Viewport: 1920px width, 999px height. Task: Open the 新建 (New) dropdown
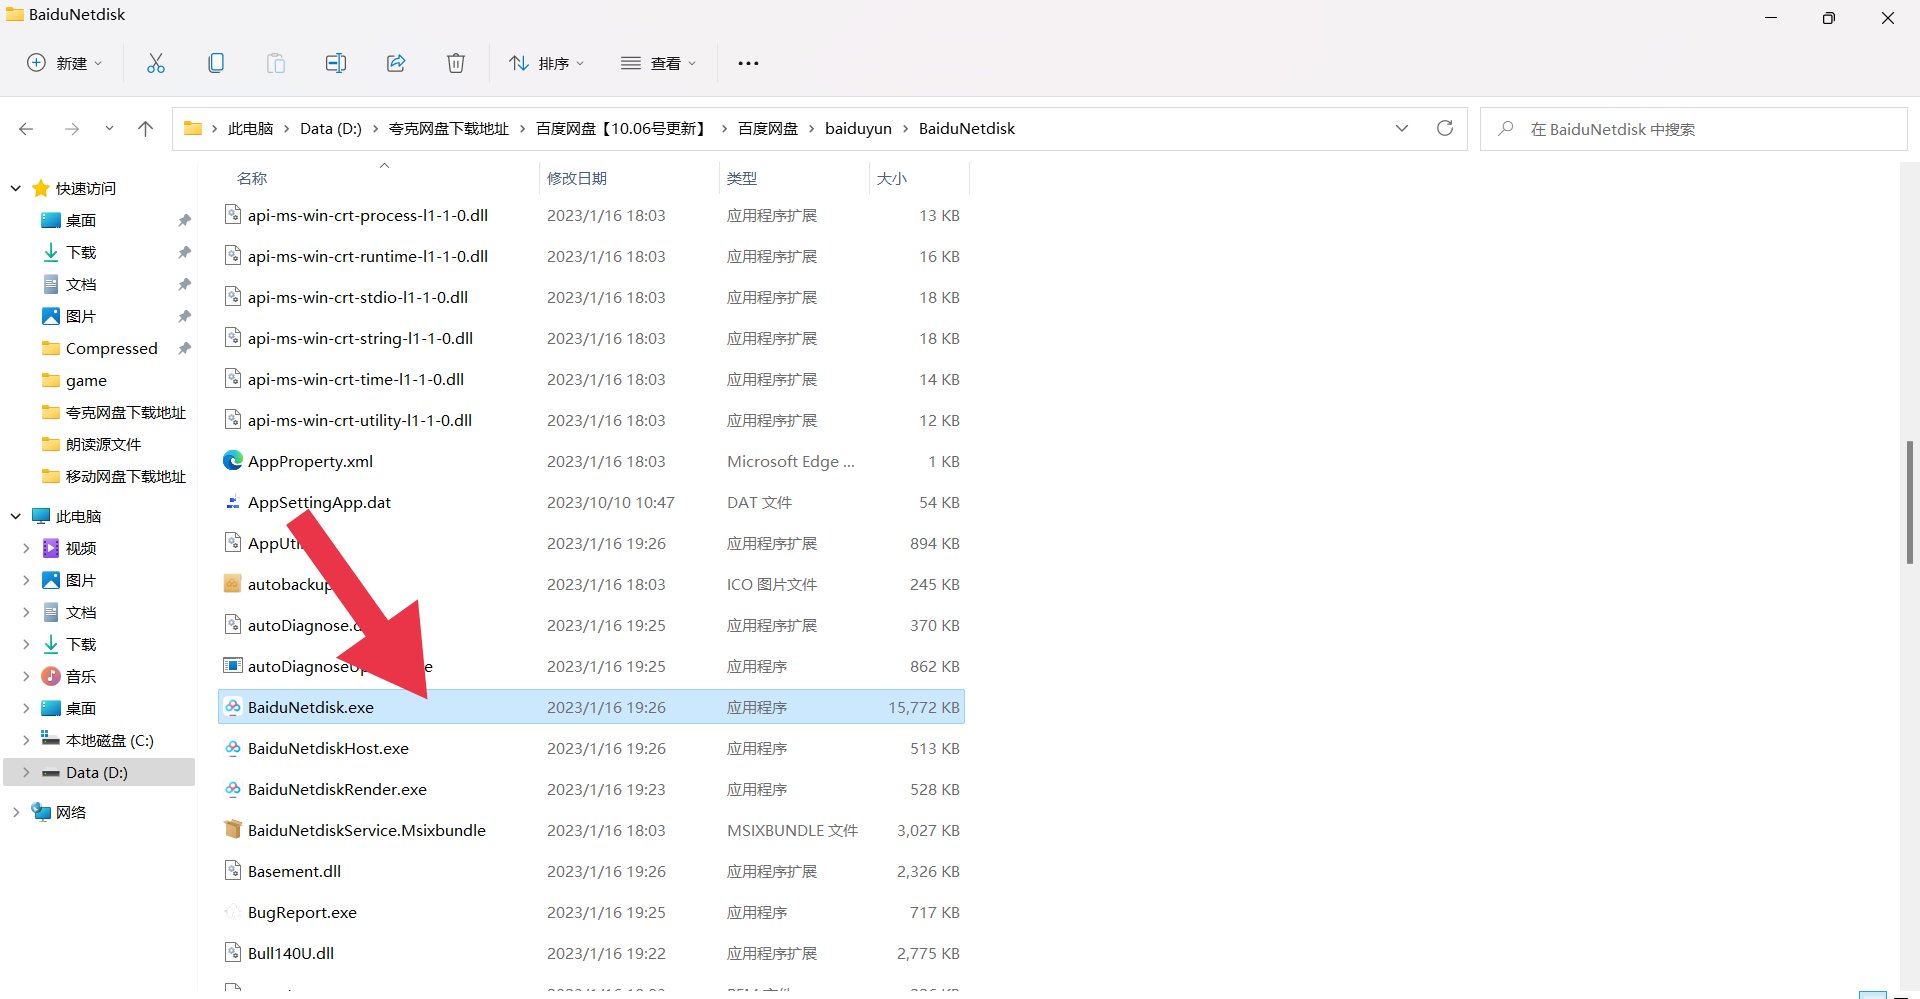pyautogui.click(x=65, y=63)
